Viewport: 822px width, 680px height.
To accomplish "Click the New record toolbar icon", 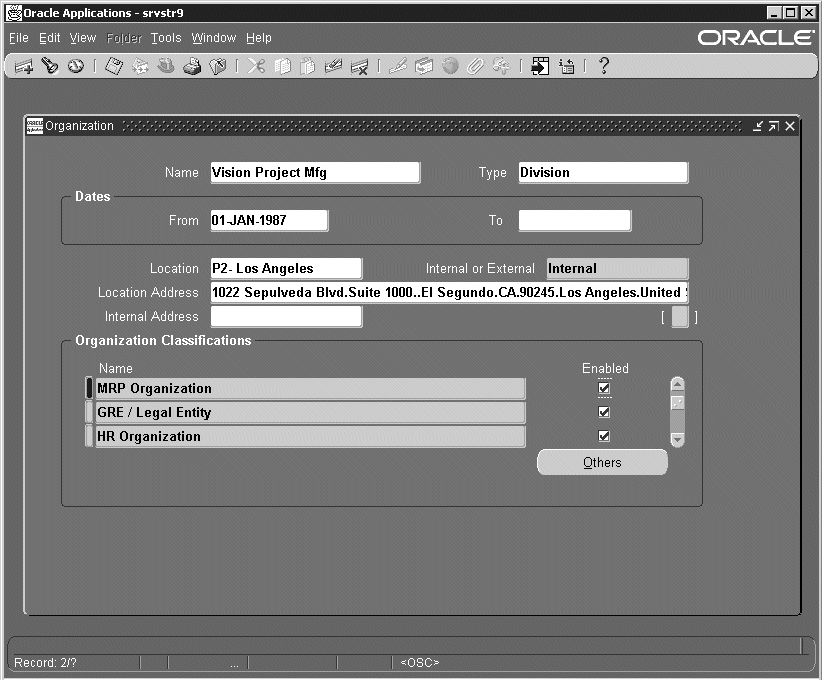I will click(x=24, y=67).
